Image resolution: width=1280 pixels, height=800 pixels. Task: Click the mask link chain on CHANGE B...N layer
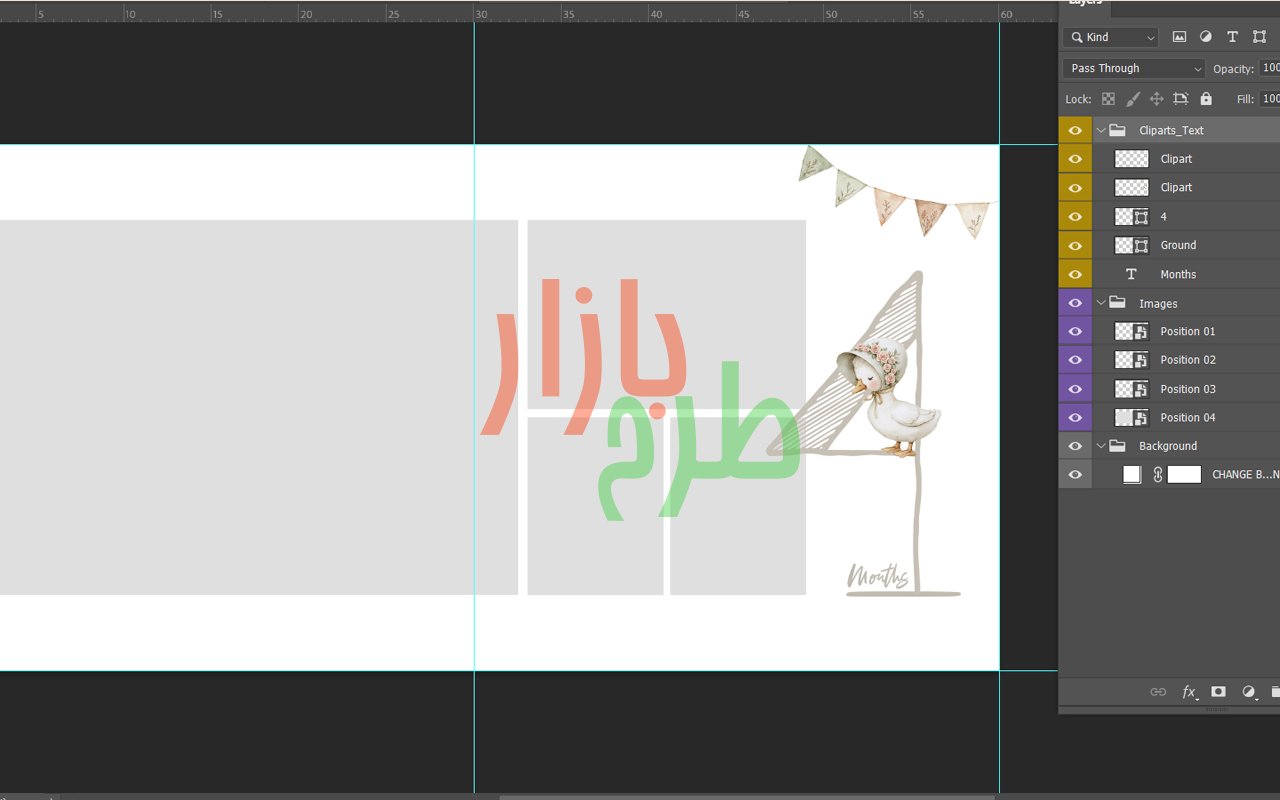pyautogui.click(x=1158, y=475)
